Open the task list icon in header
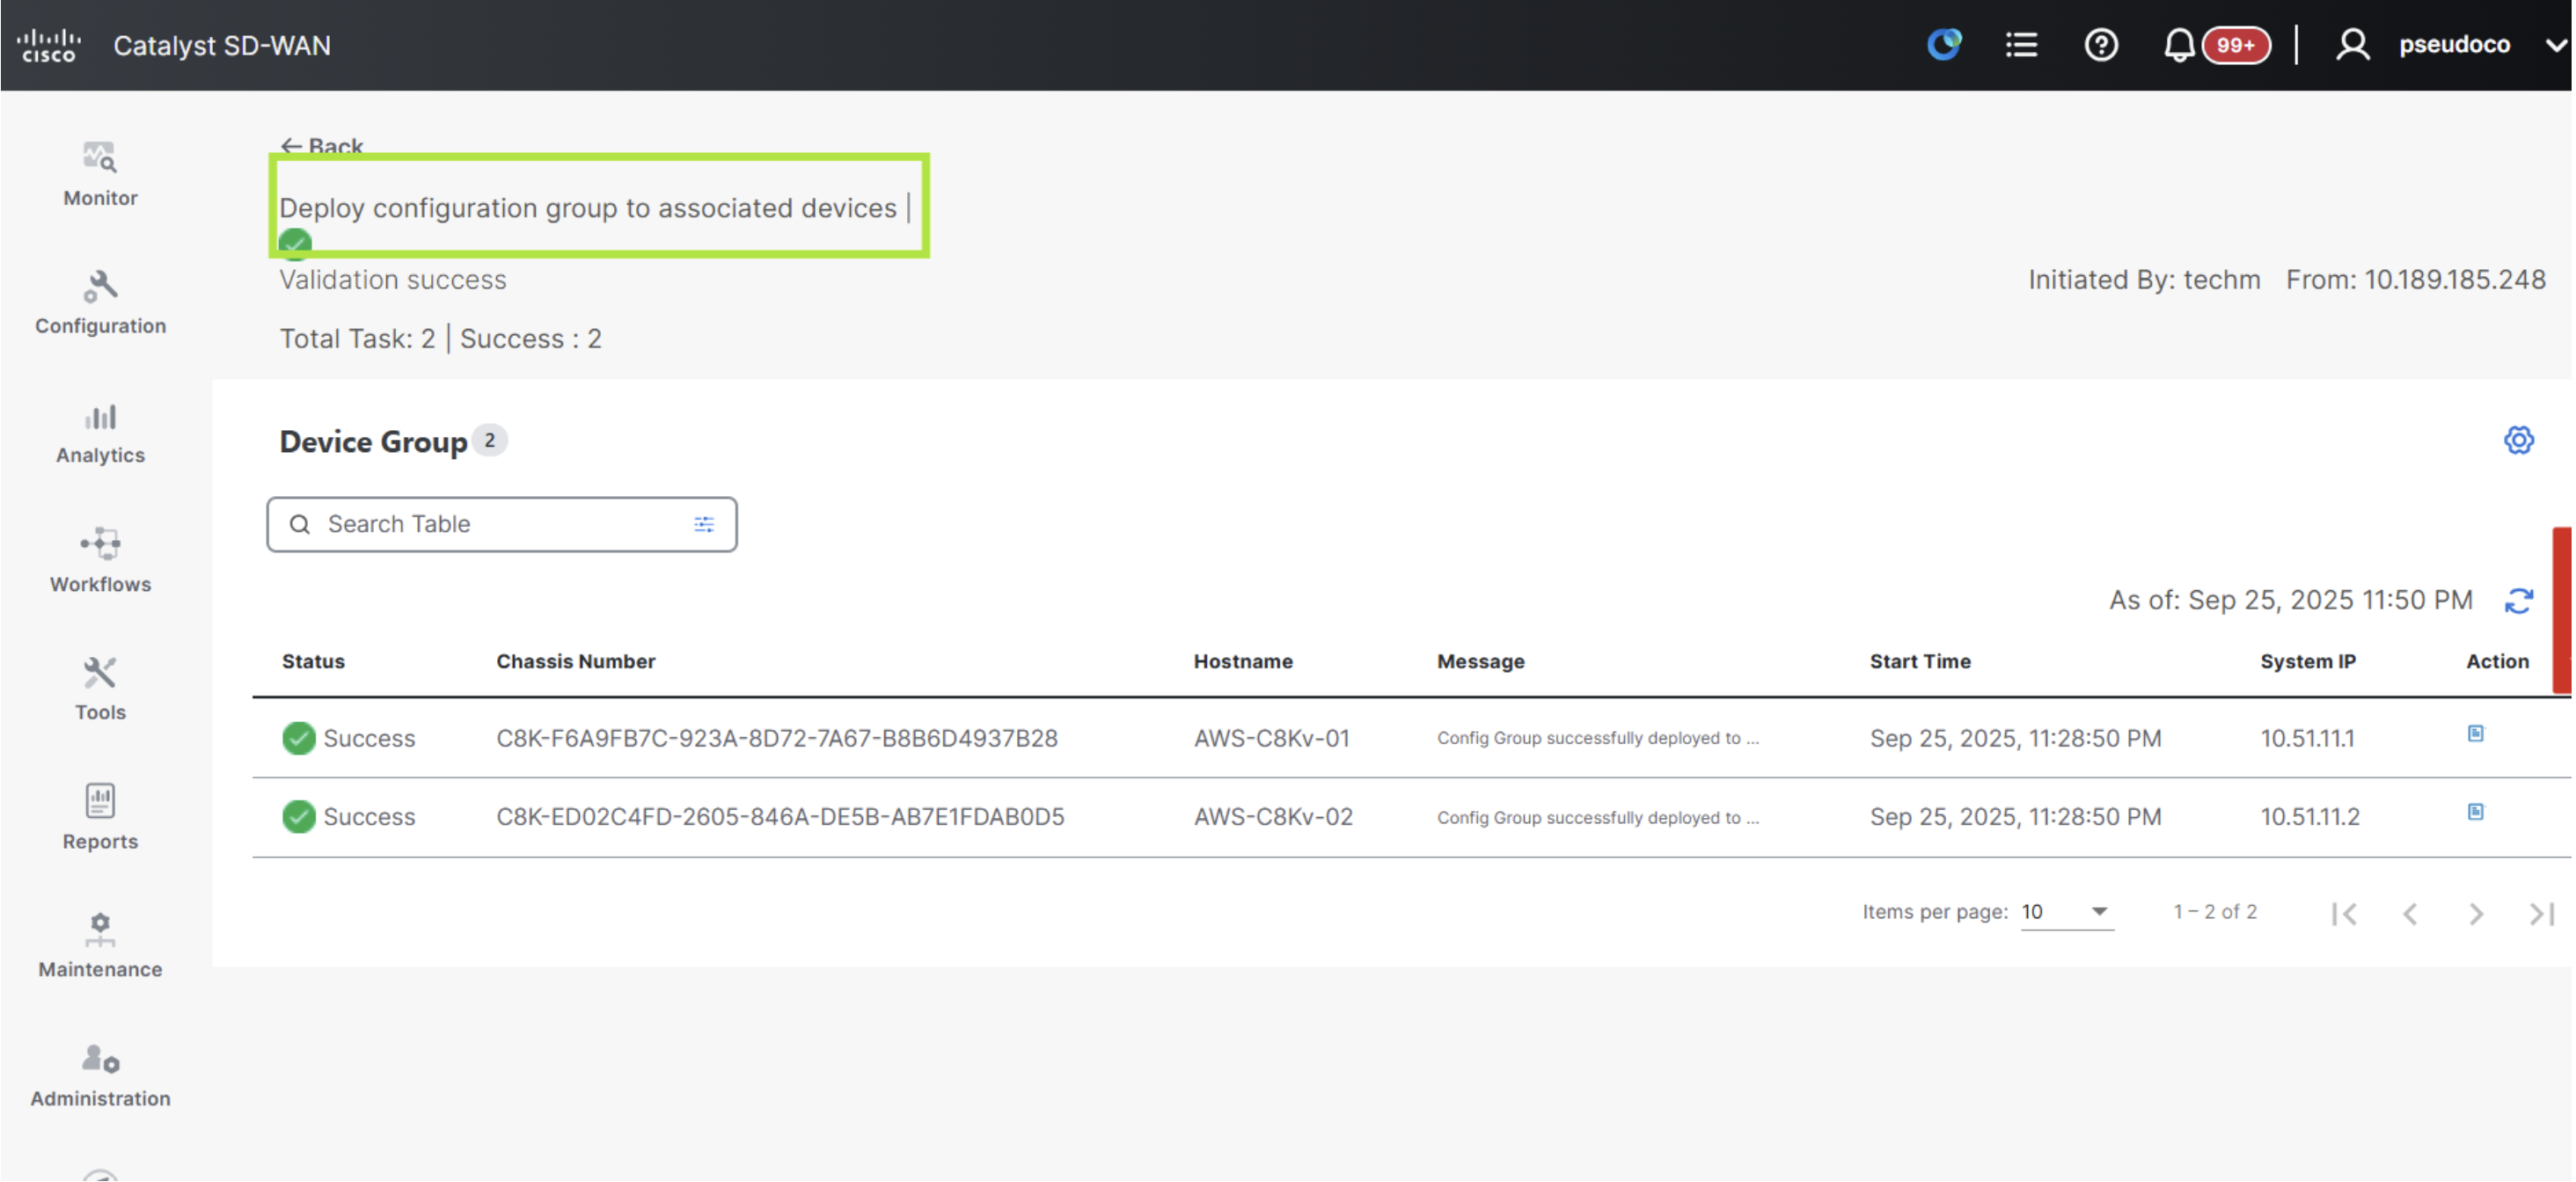Image resolution: width=2576 pixels, height=1182 pixels. pos(2021,45)
